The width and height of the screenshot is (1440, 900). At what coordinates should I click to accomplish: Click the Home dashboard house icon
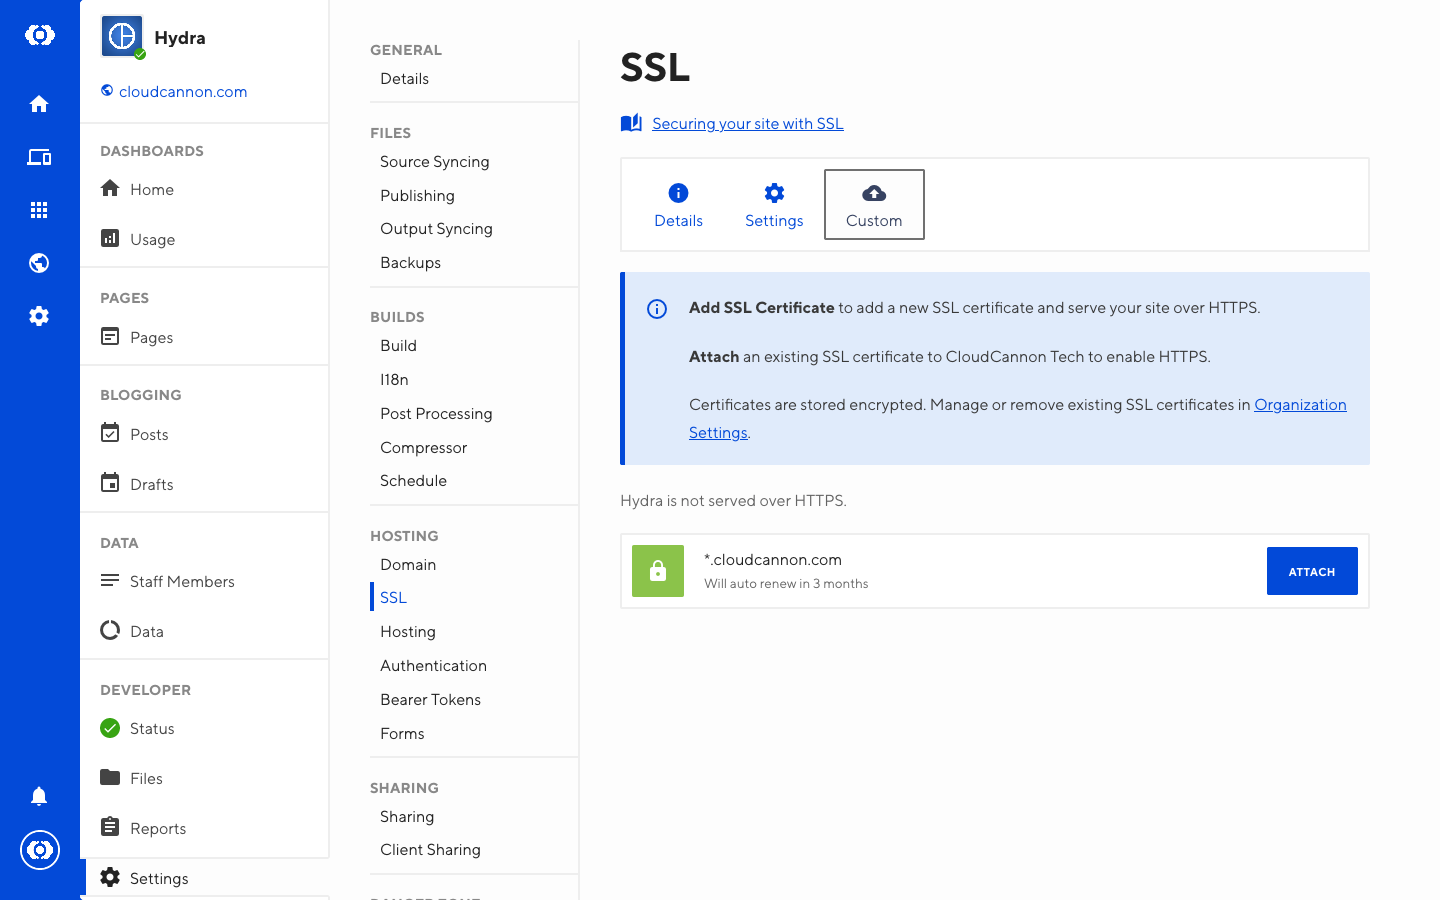pyautogui.click(x=110, y=188)
